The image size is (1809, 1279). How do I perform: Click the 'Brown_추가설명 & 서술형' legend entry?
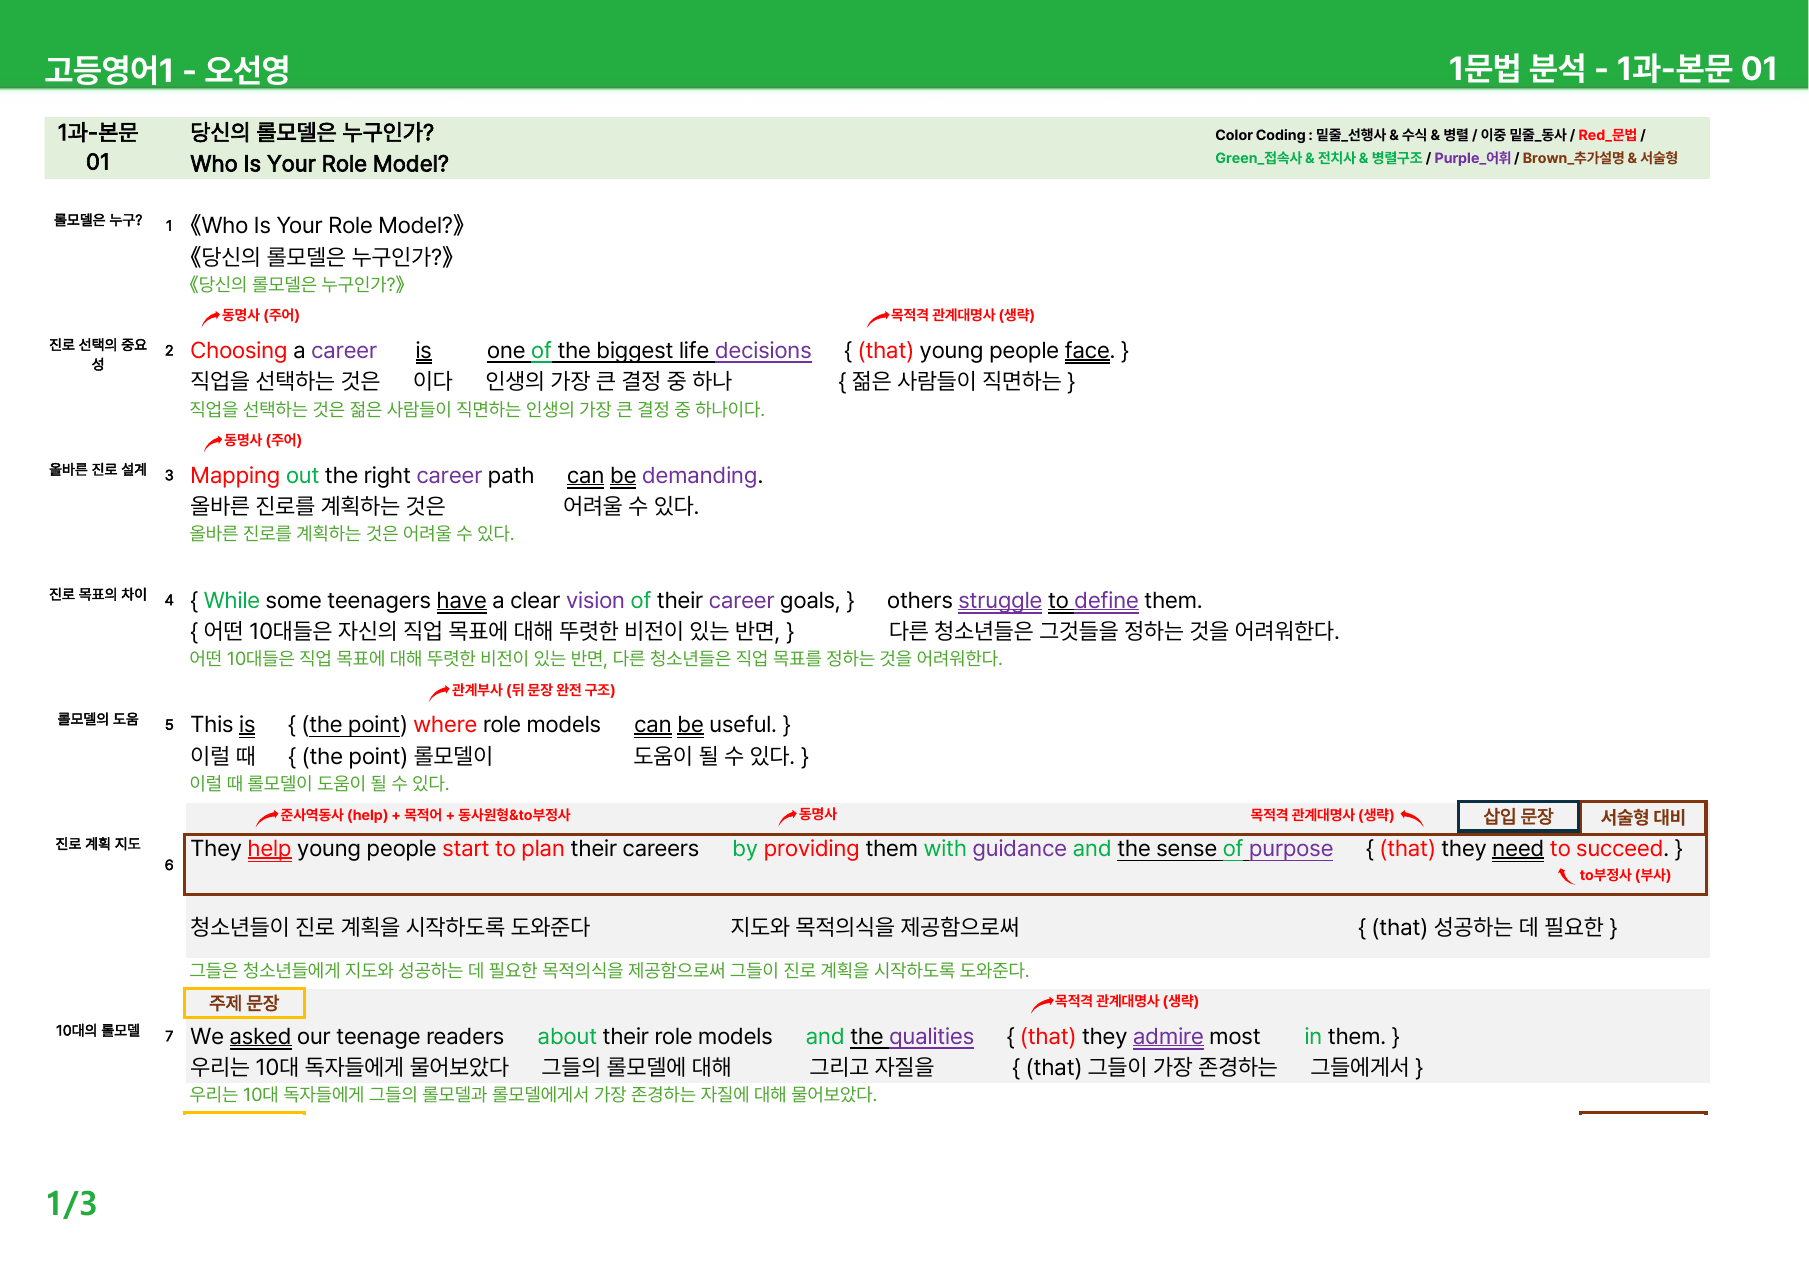(1600, 157)
